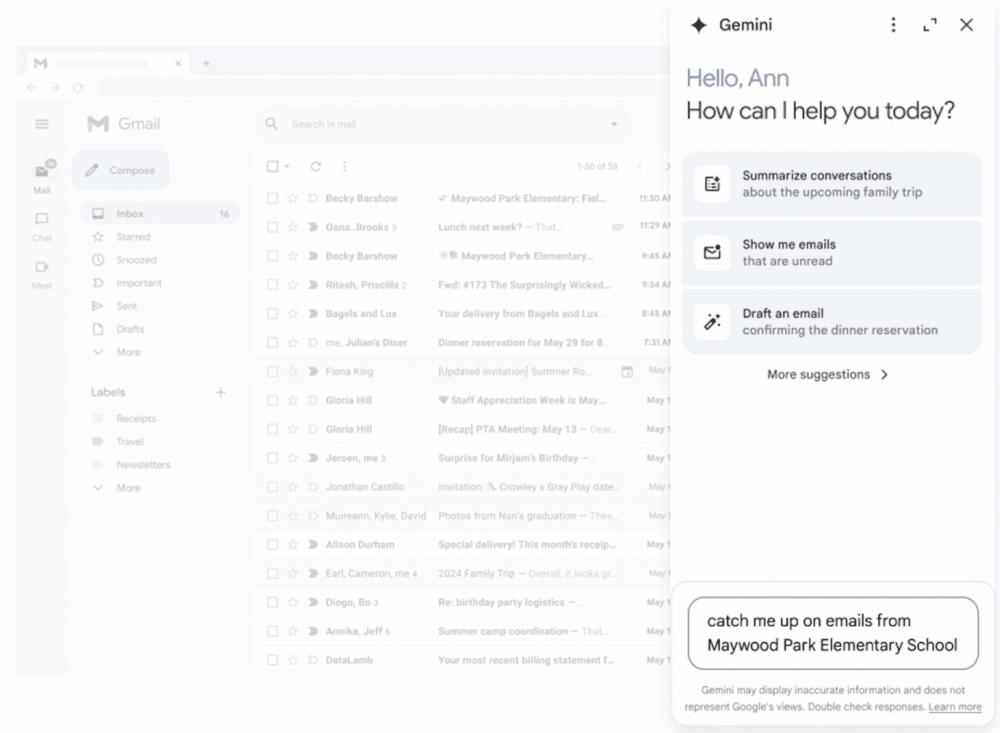Open the Snoozed folder

[159, 260]
